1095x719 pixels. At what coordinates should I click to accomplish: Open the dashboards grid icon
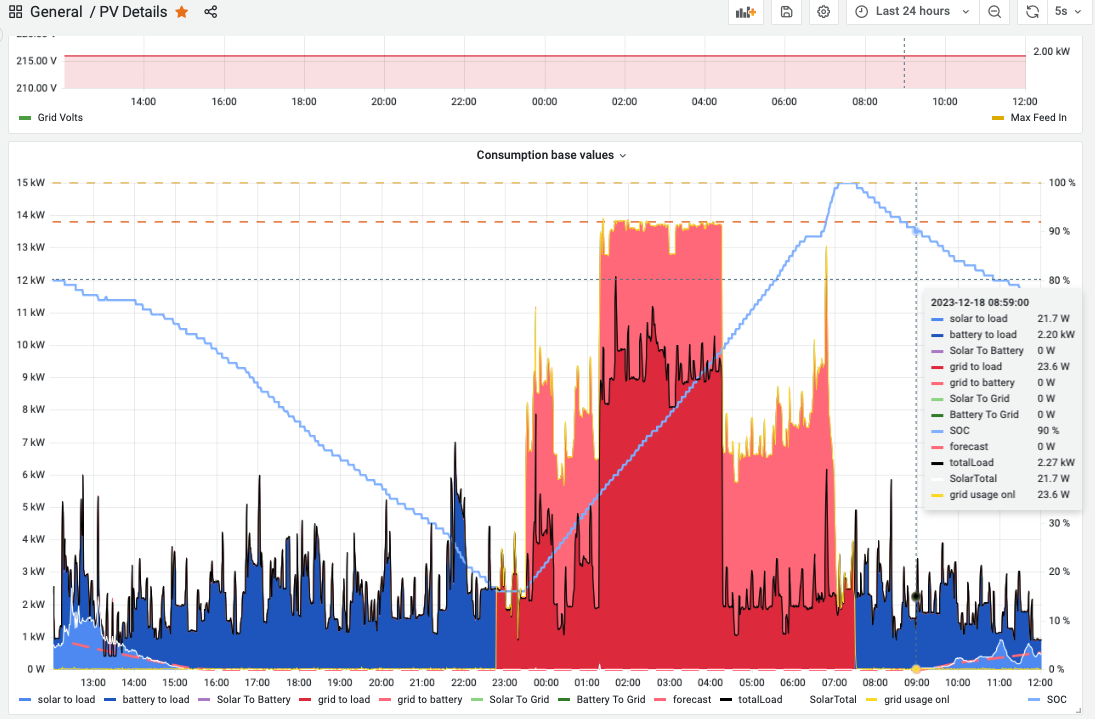pyautogui.click(x=15, y=12)
